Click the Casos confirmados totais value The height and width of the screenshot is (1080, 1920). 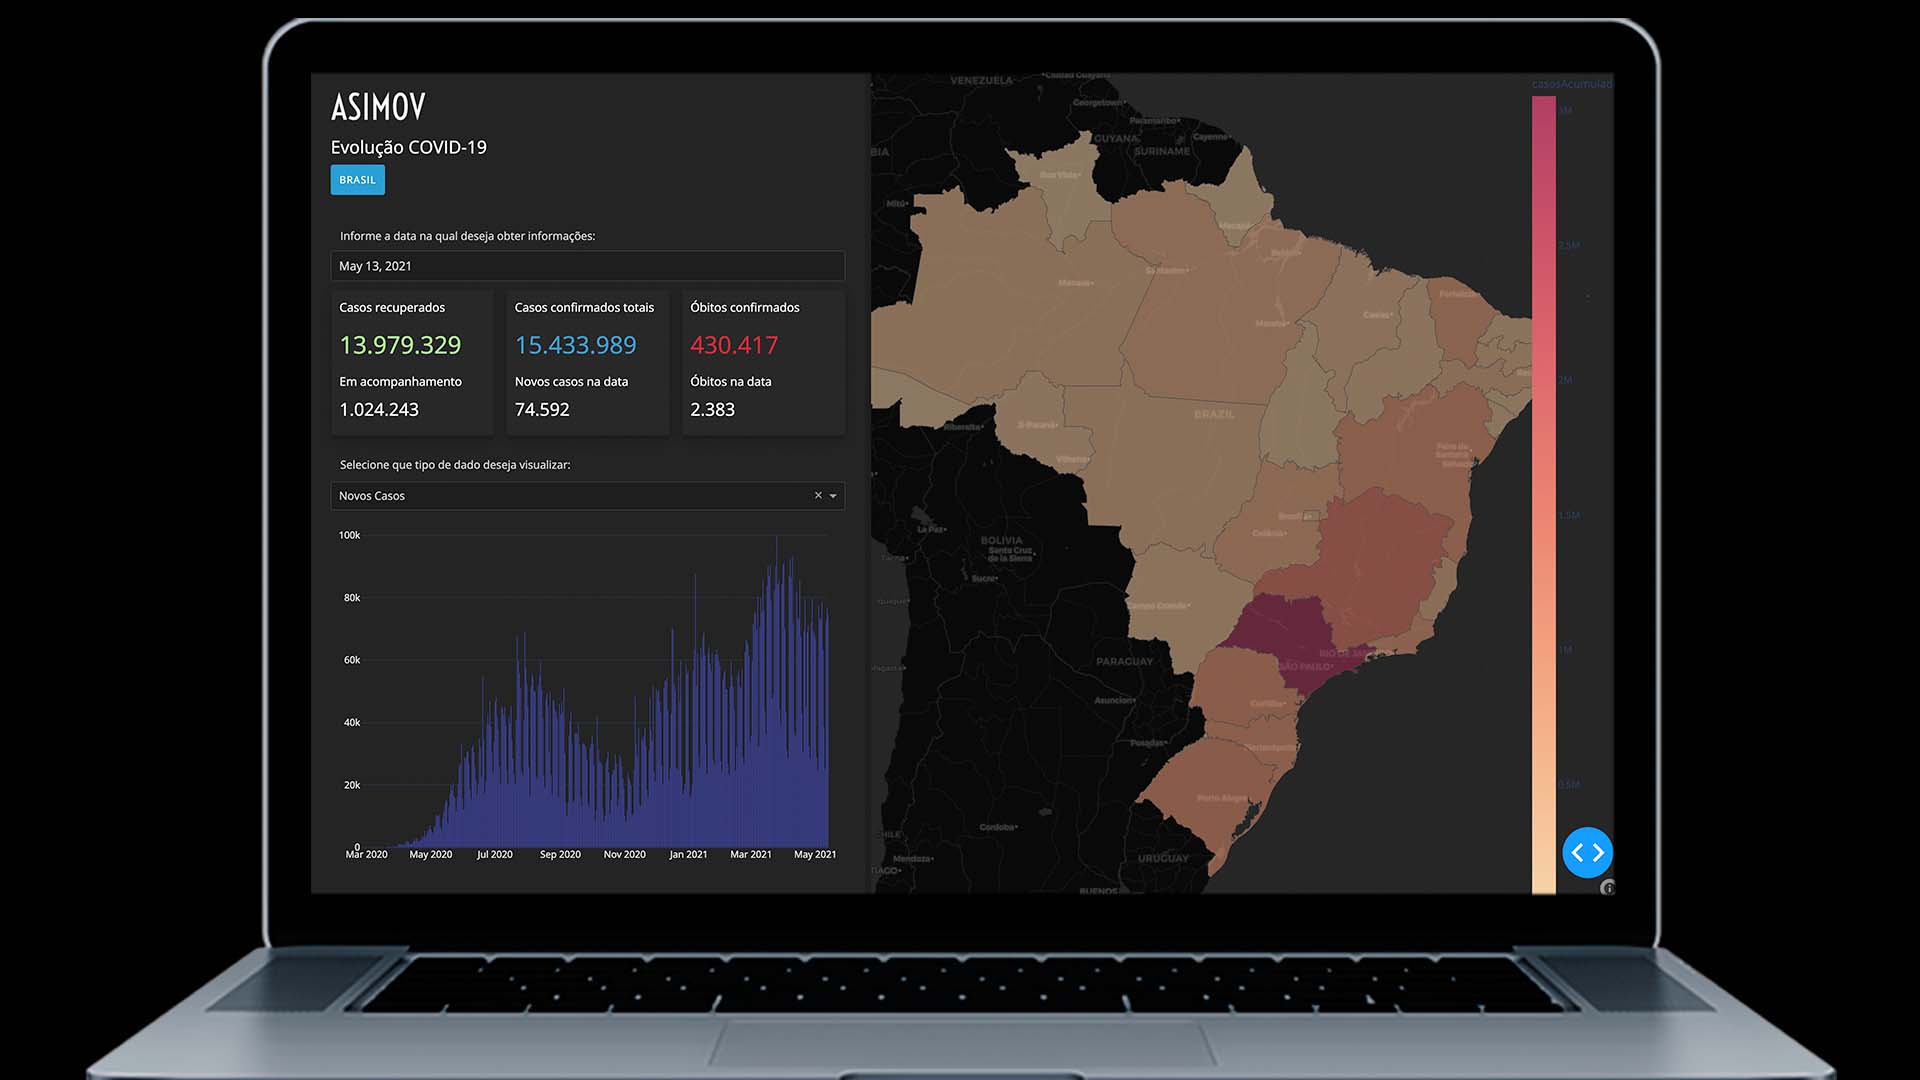click(x=575, y=345)
